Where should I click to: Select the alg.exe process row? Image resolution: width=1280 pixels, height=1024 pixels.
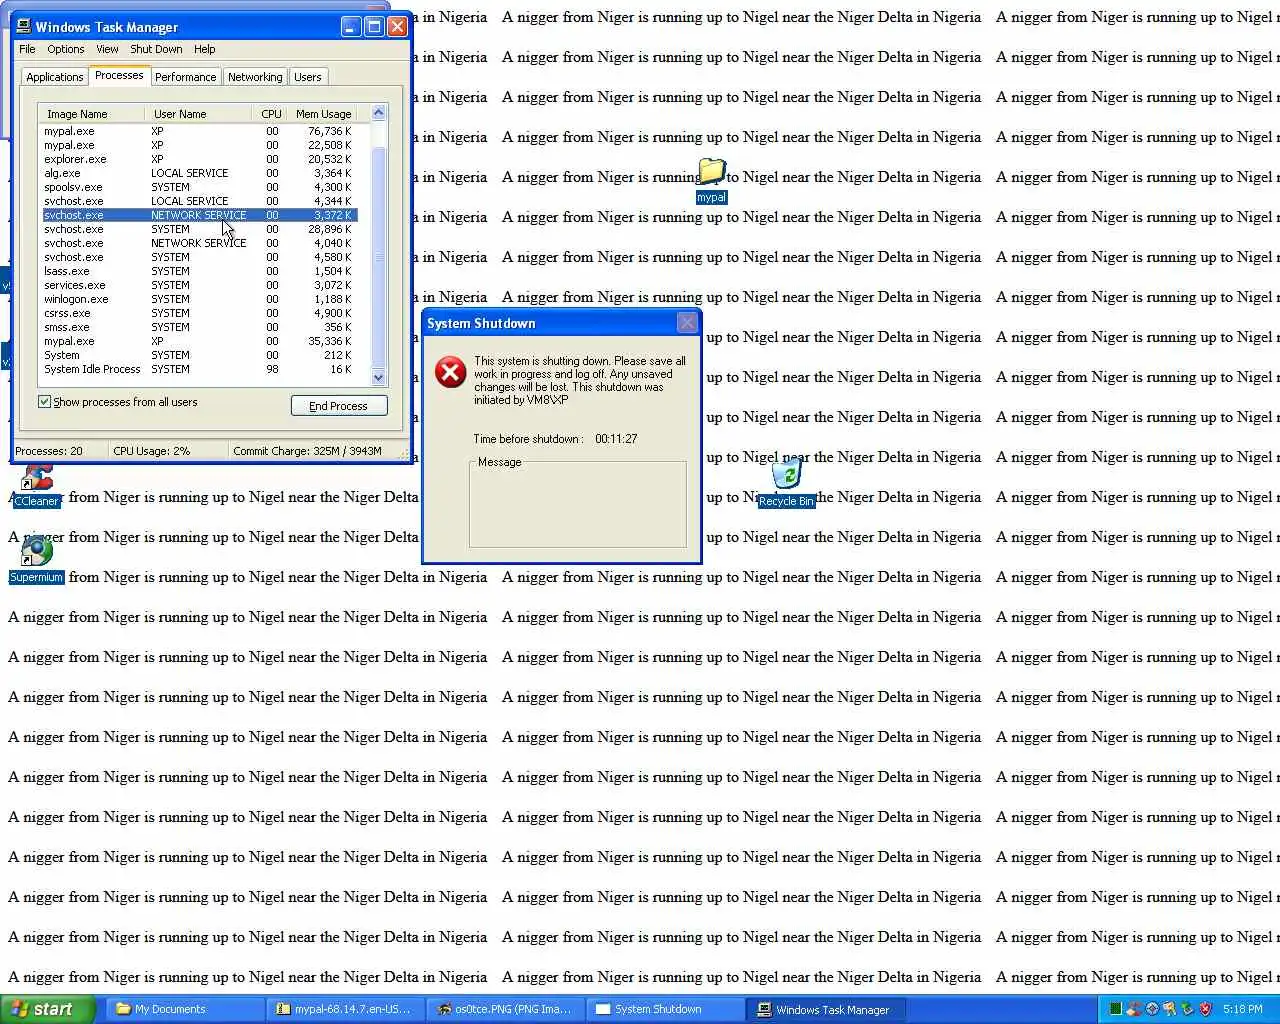[x=198, y=173]
